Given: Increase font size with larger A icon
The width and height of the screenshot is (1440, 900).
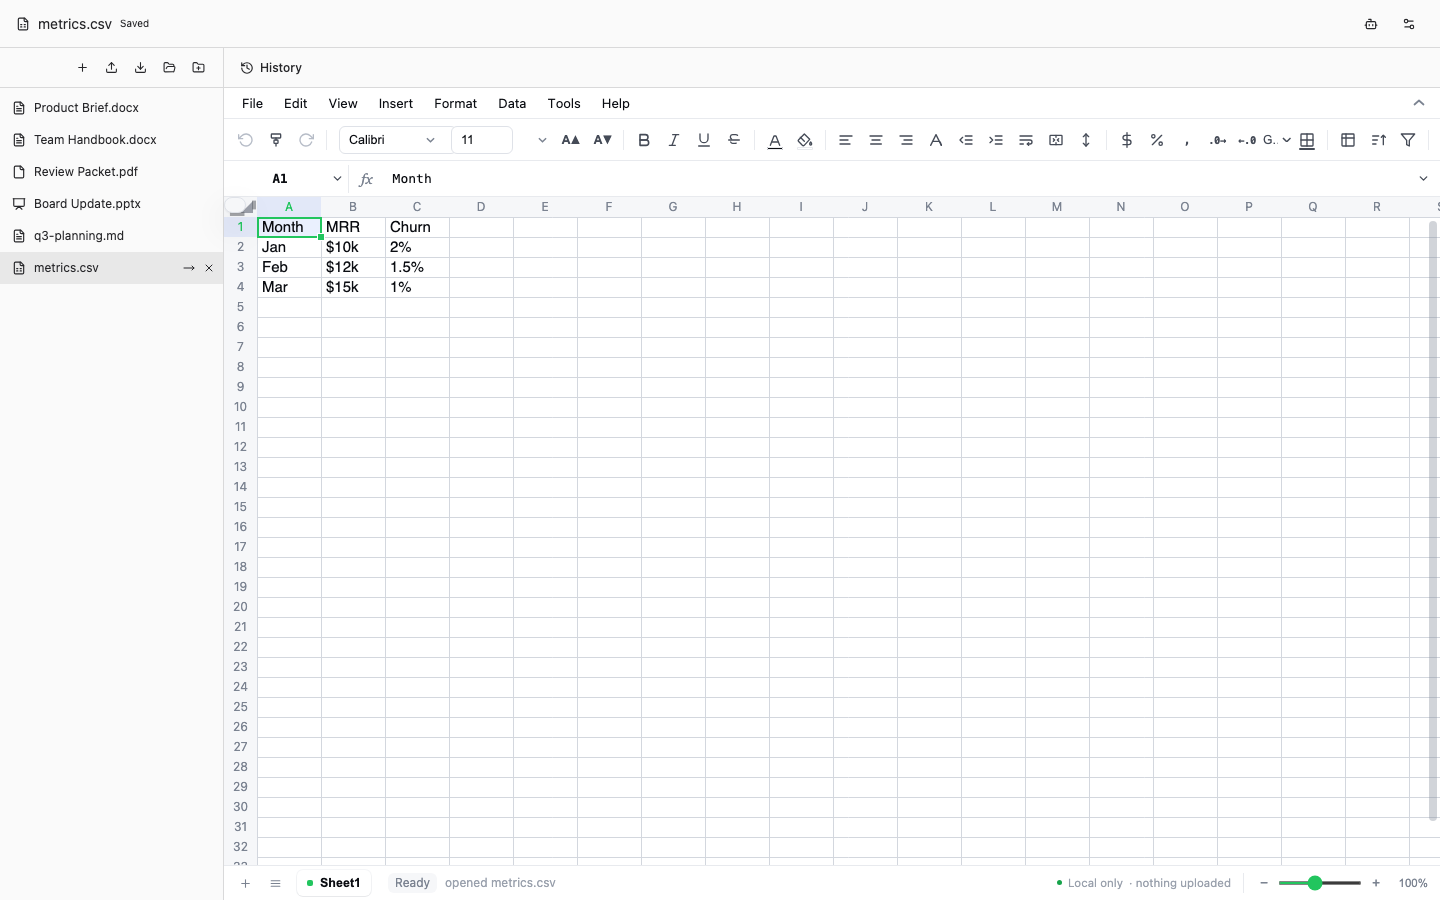Looking at the screenshot, I should tap(570, 140).
